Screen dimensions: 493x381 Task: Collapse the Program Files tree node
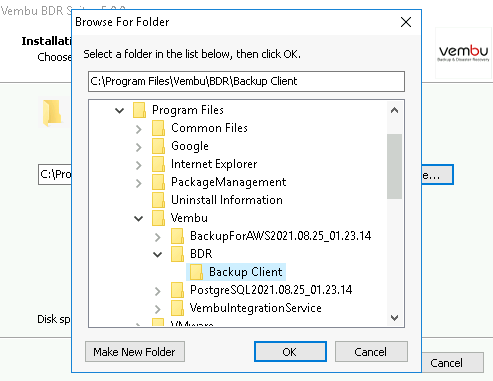119,110
